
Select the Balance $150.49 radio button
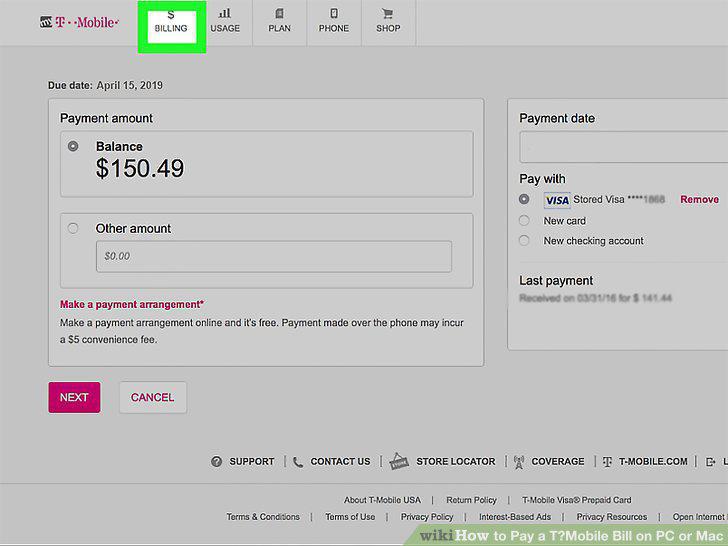pyautogui.click(x=73, y=146)
